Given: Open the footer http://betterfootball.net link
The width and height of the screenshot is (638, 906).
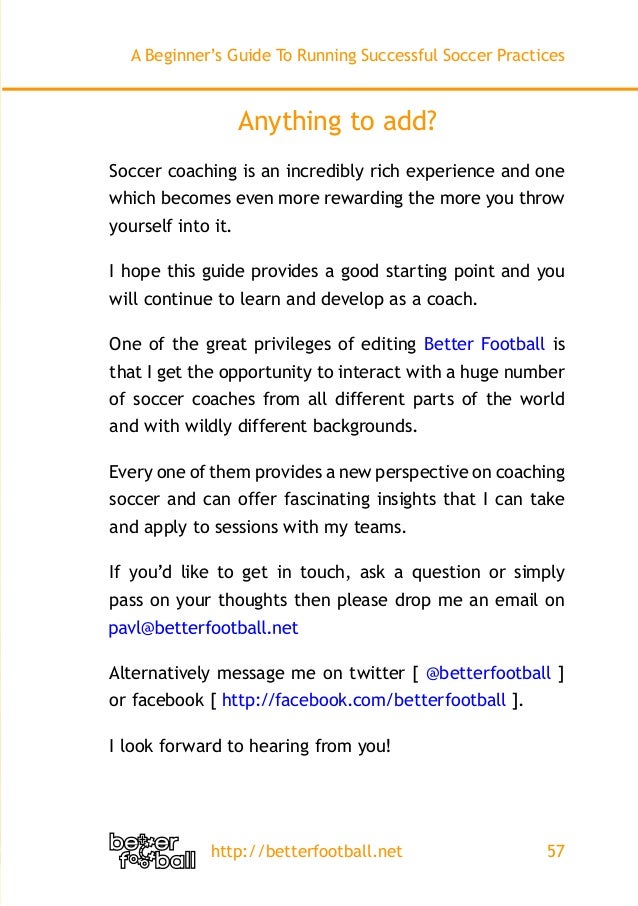Looking at the screenshot, I should (308, 851).
